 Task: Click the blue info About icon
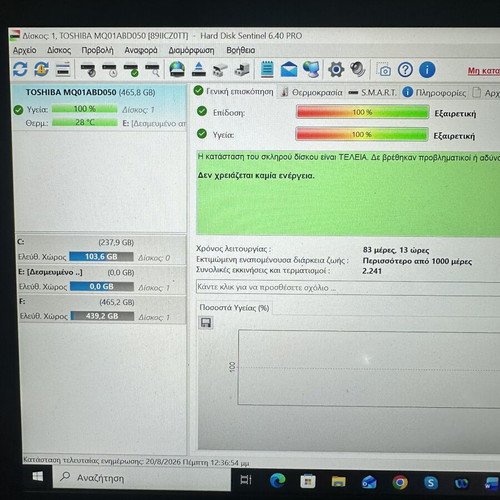point(427,70)
